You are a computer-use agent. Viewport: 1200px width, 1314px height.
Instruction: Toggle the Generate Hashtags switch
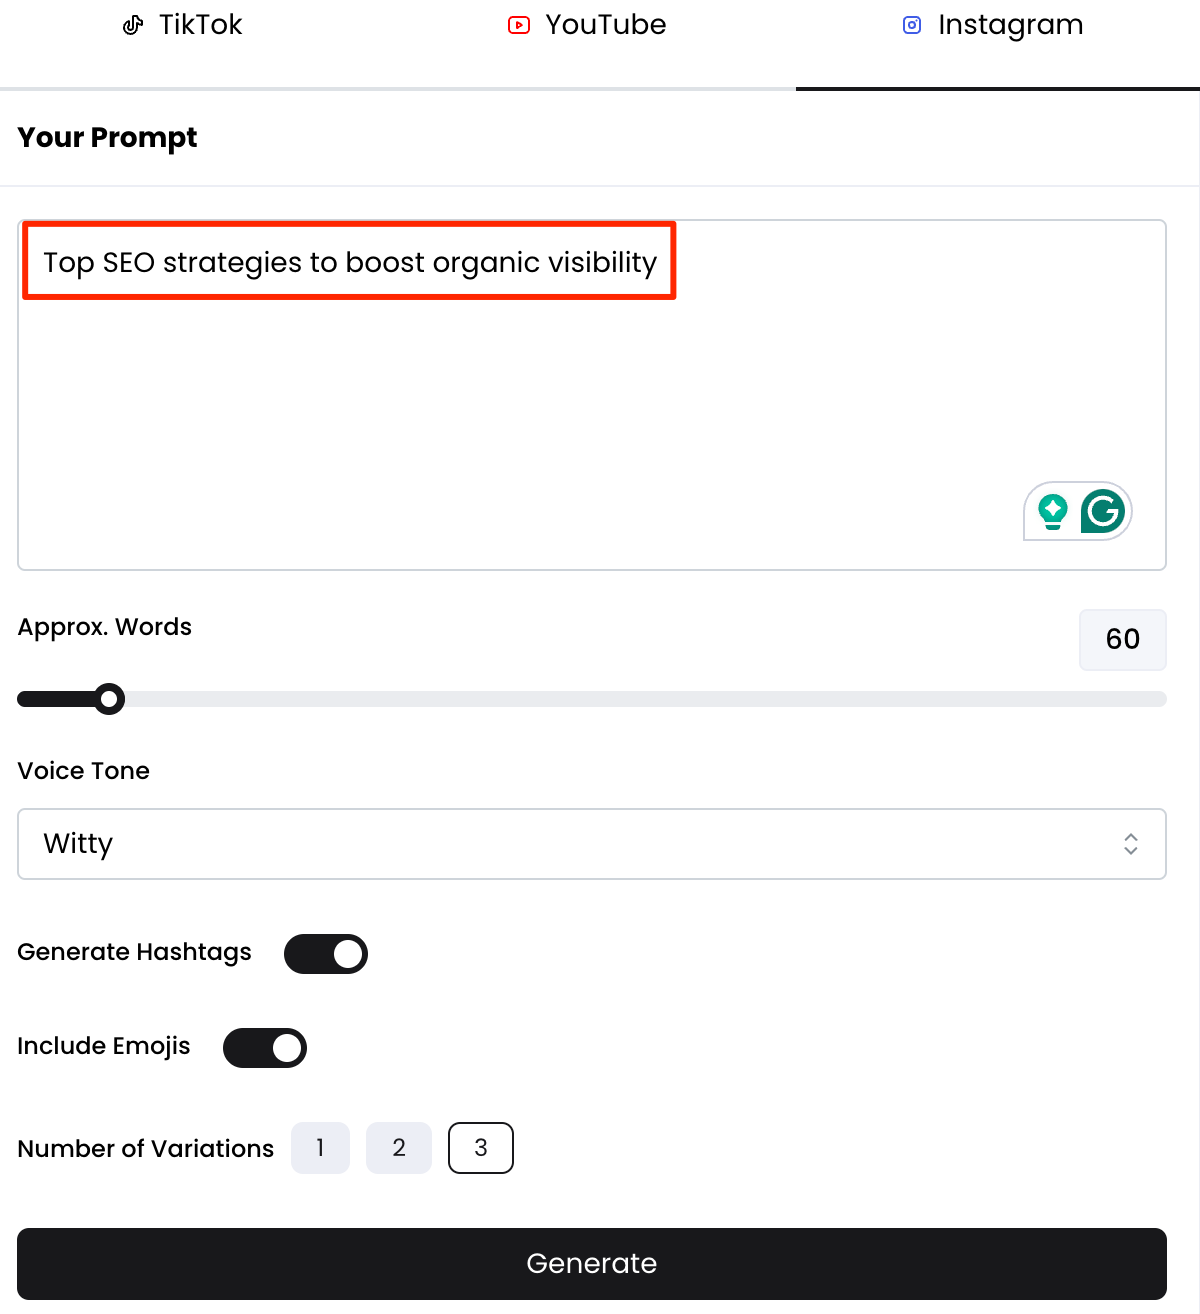pyautogui.click(x=326, y=954)
